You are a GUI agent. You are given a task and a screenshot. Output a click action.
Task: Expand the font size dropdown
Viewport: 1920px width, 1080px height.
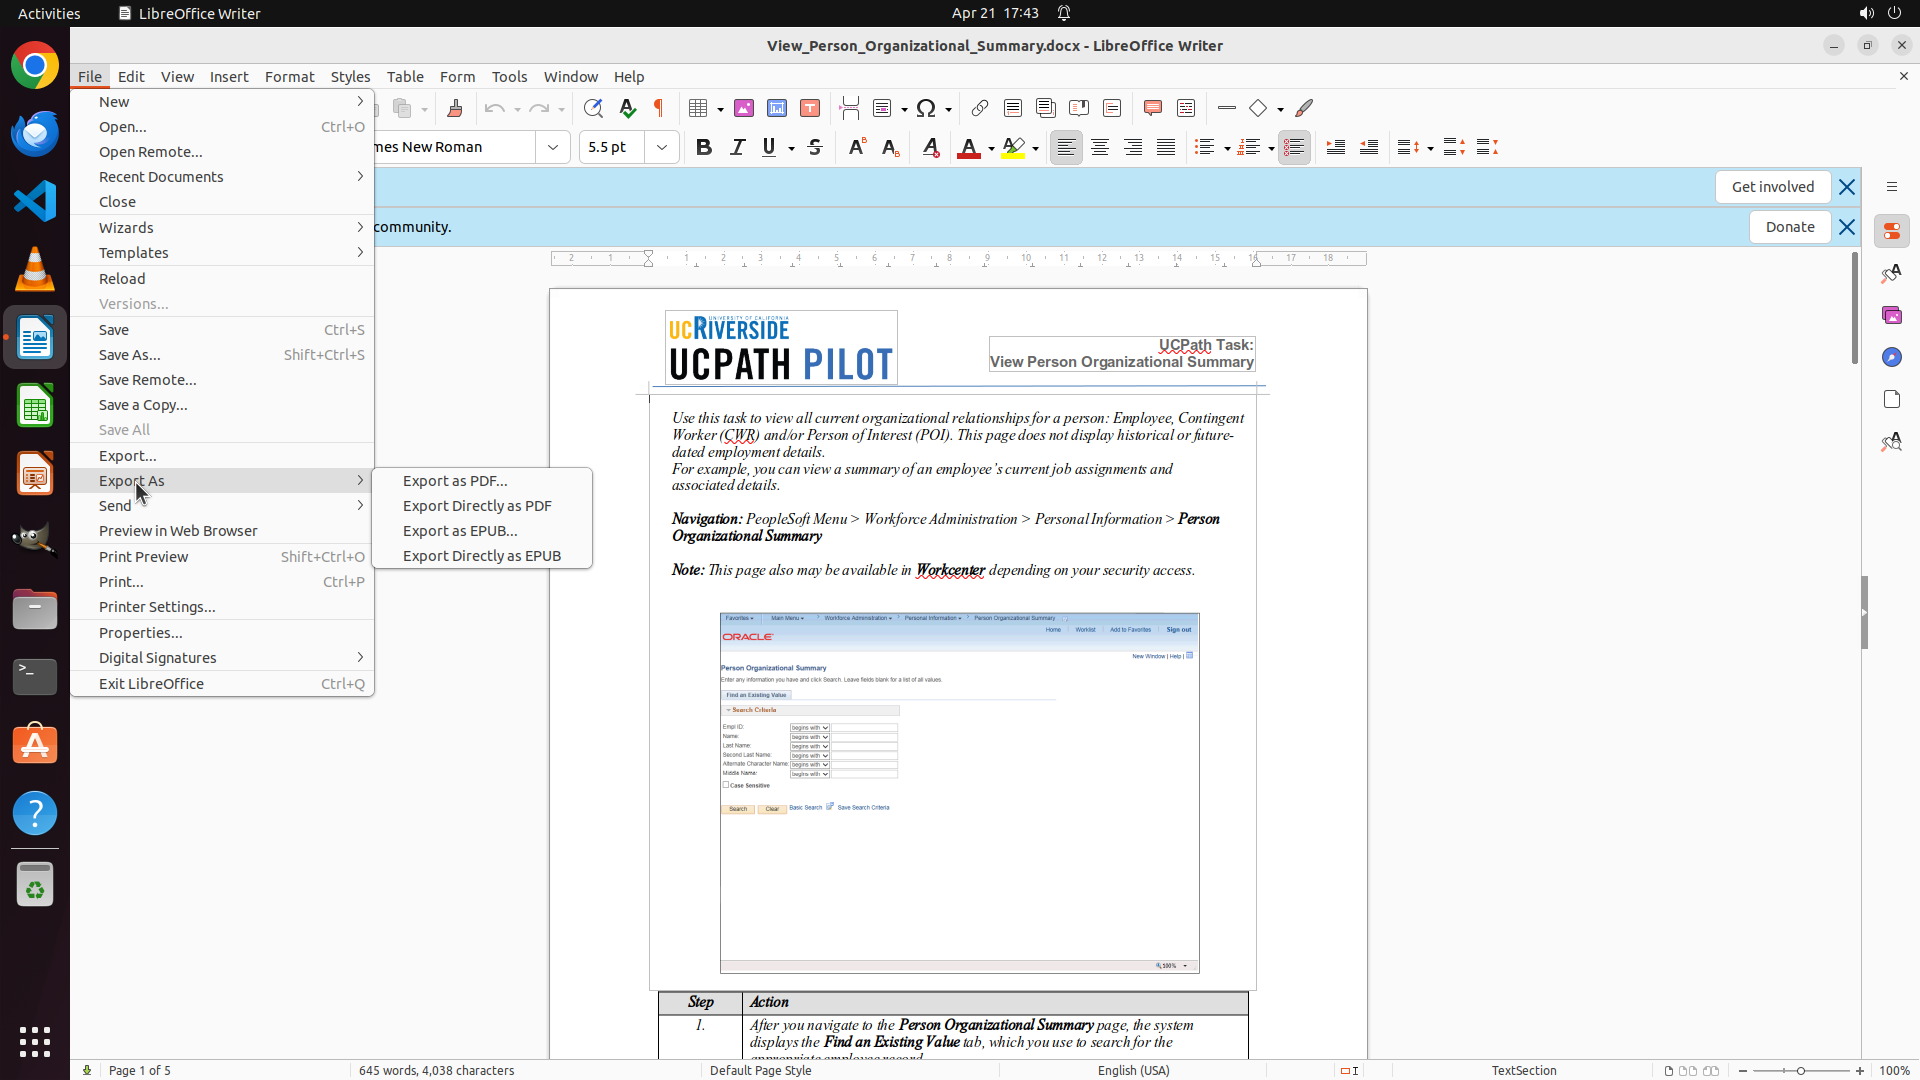click(662, 147)
